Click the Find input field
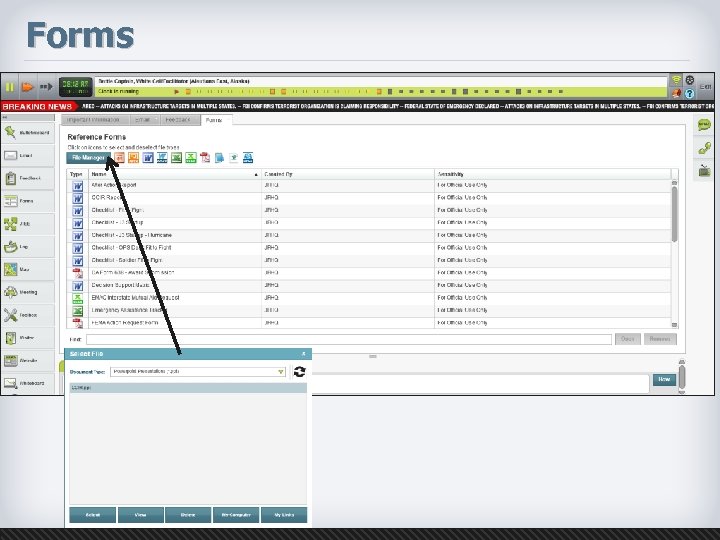 349,339
